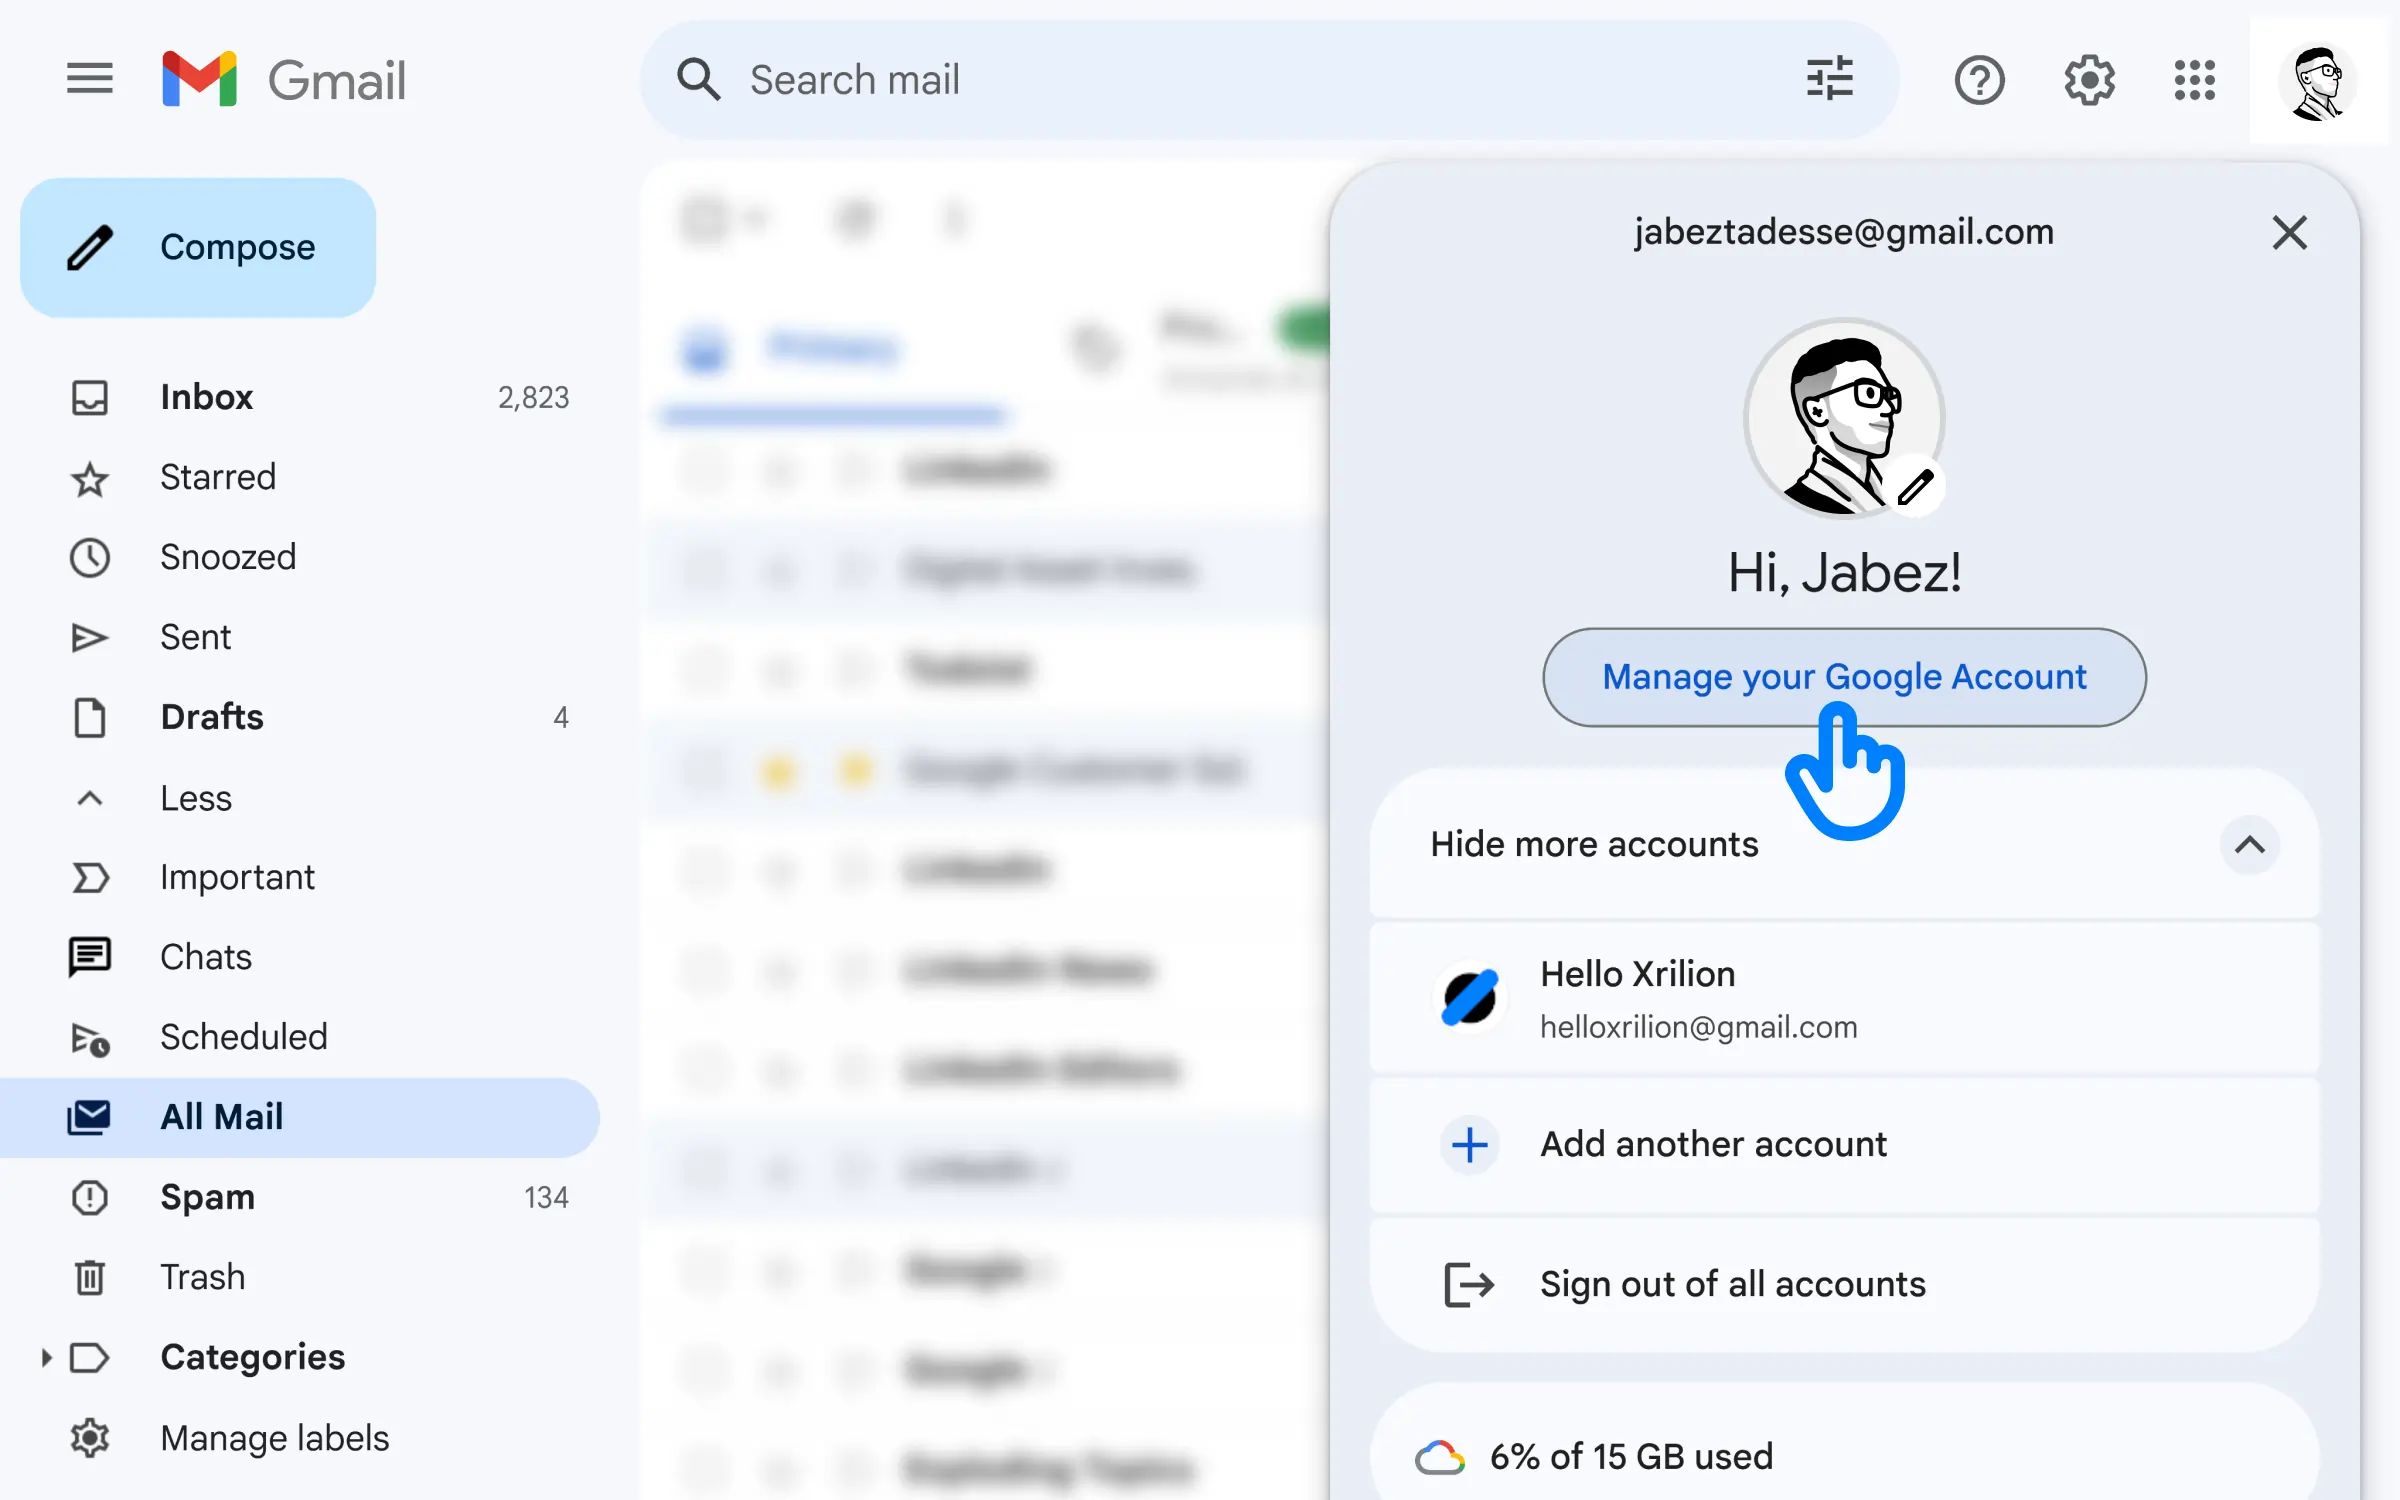Click the jabeztadesse@gmail.com address
The image size is (2400, 1500).
coord(1843,232)
